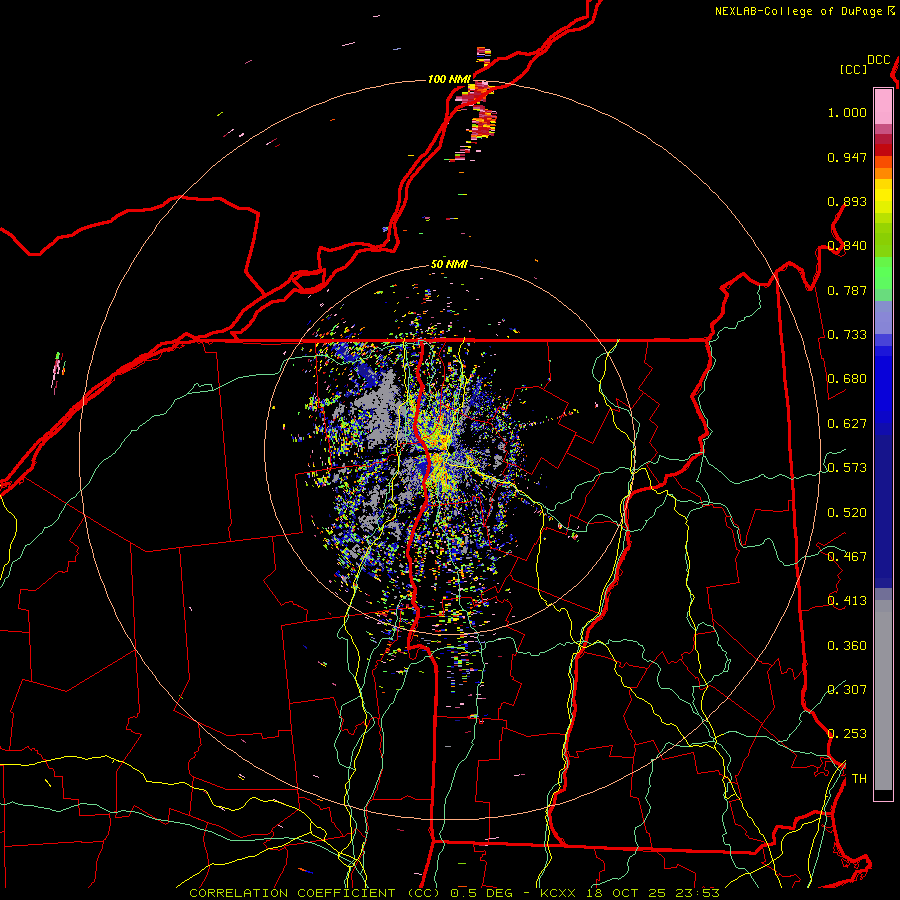The width and height of the screenshot is (900, 900).
Task: Click the 0.733 legend value
Action: click(847, 335)
